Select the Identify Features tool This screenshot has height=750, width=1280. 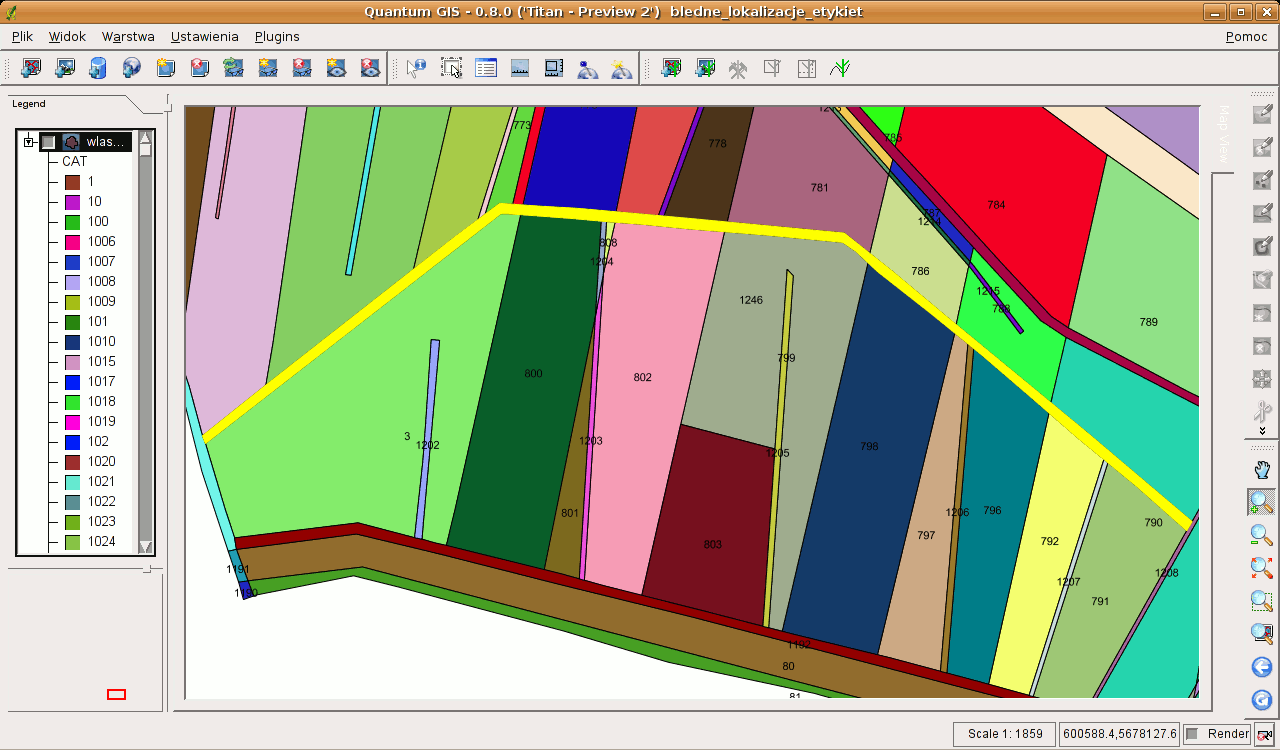(x=416, y=68)
